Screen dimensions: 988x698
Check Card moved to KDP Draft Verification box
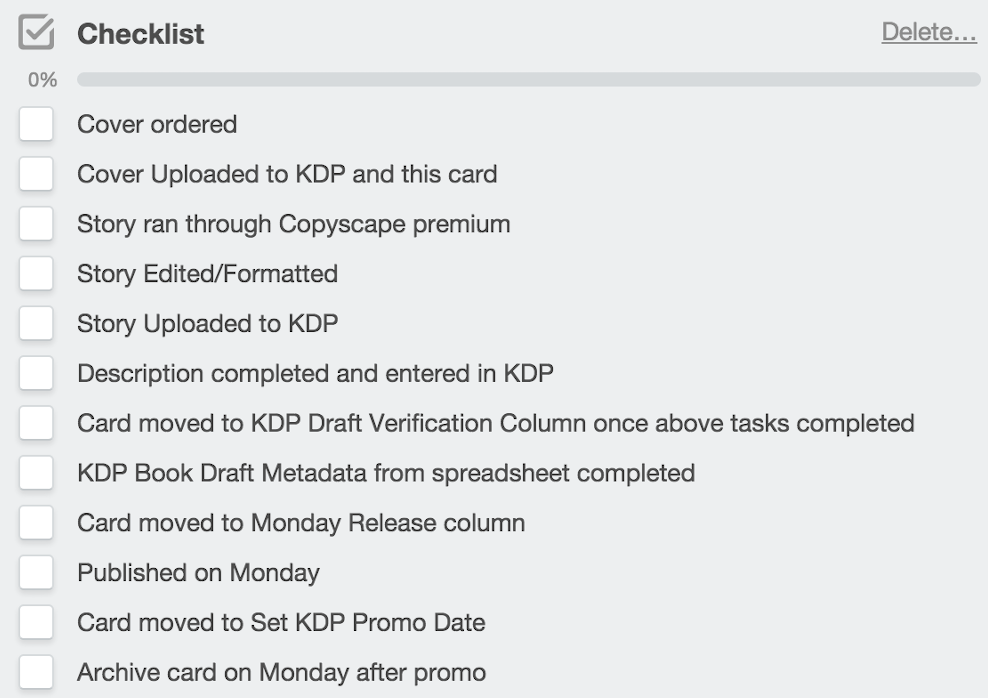[36, 423]
